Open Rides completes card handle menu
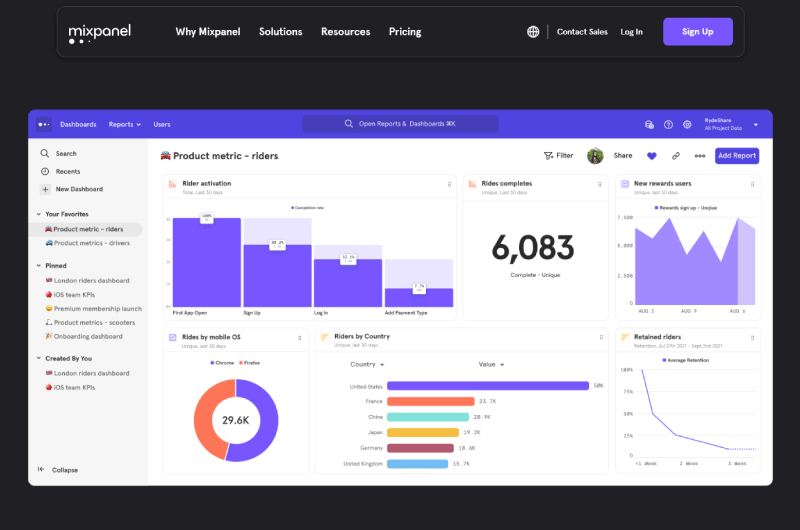This screenshot has width=800, height=530. click(599, 184)
